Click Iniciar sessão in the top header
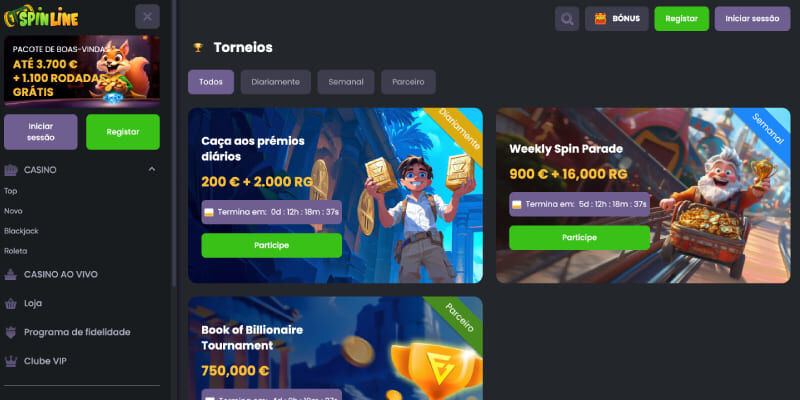800x400 pixels. pyautogui.click(x=753, y=19)
